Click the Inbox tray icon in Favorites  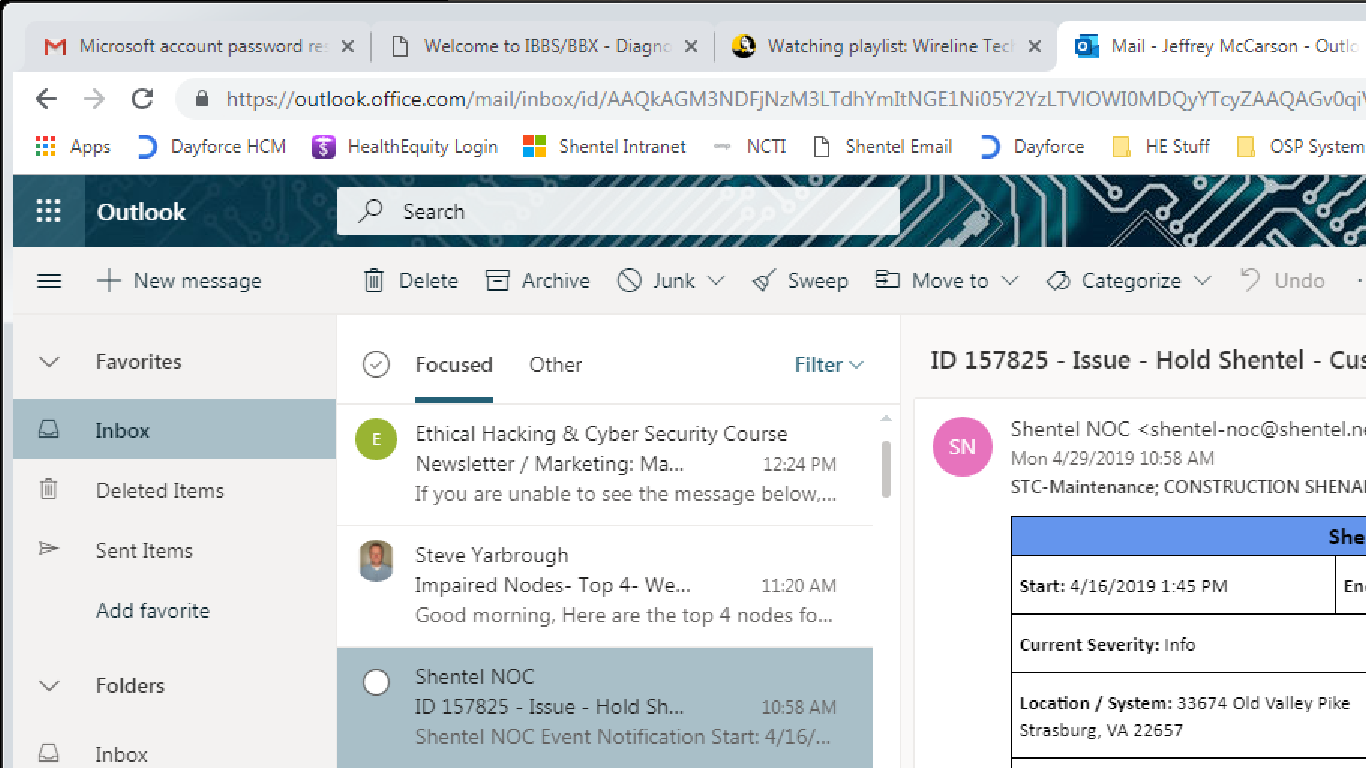(x=48, y=430)
